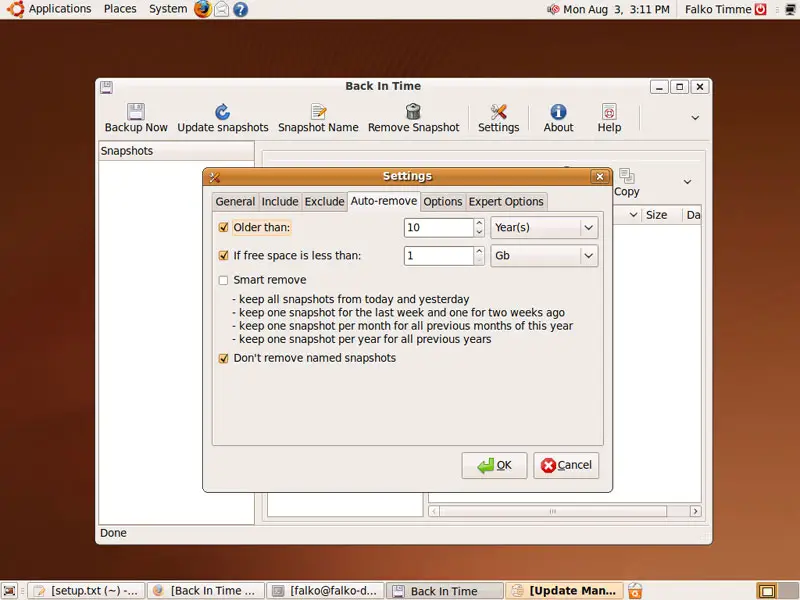Expand the file toolbar overflow chevron near Copy

click(687, 182)
